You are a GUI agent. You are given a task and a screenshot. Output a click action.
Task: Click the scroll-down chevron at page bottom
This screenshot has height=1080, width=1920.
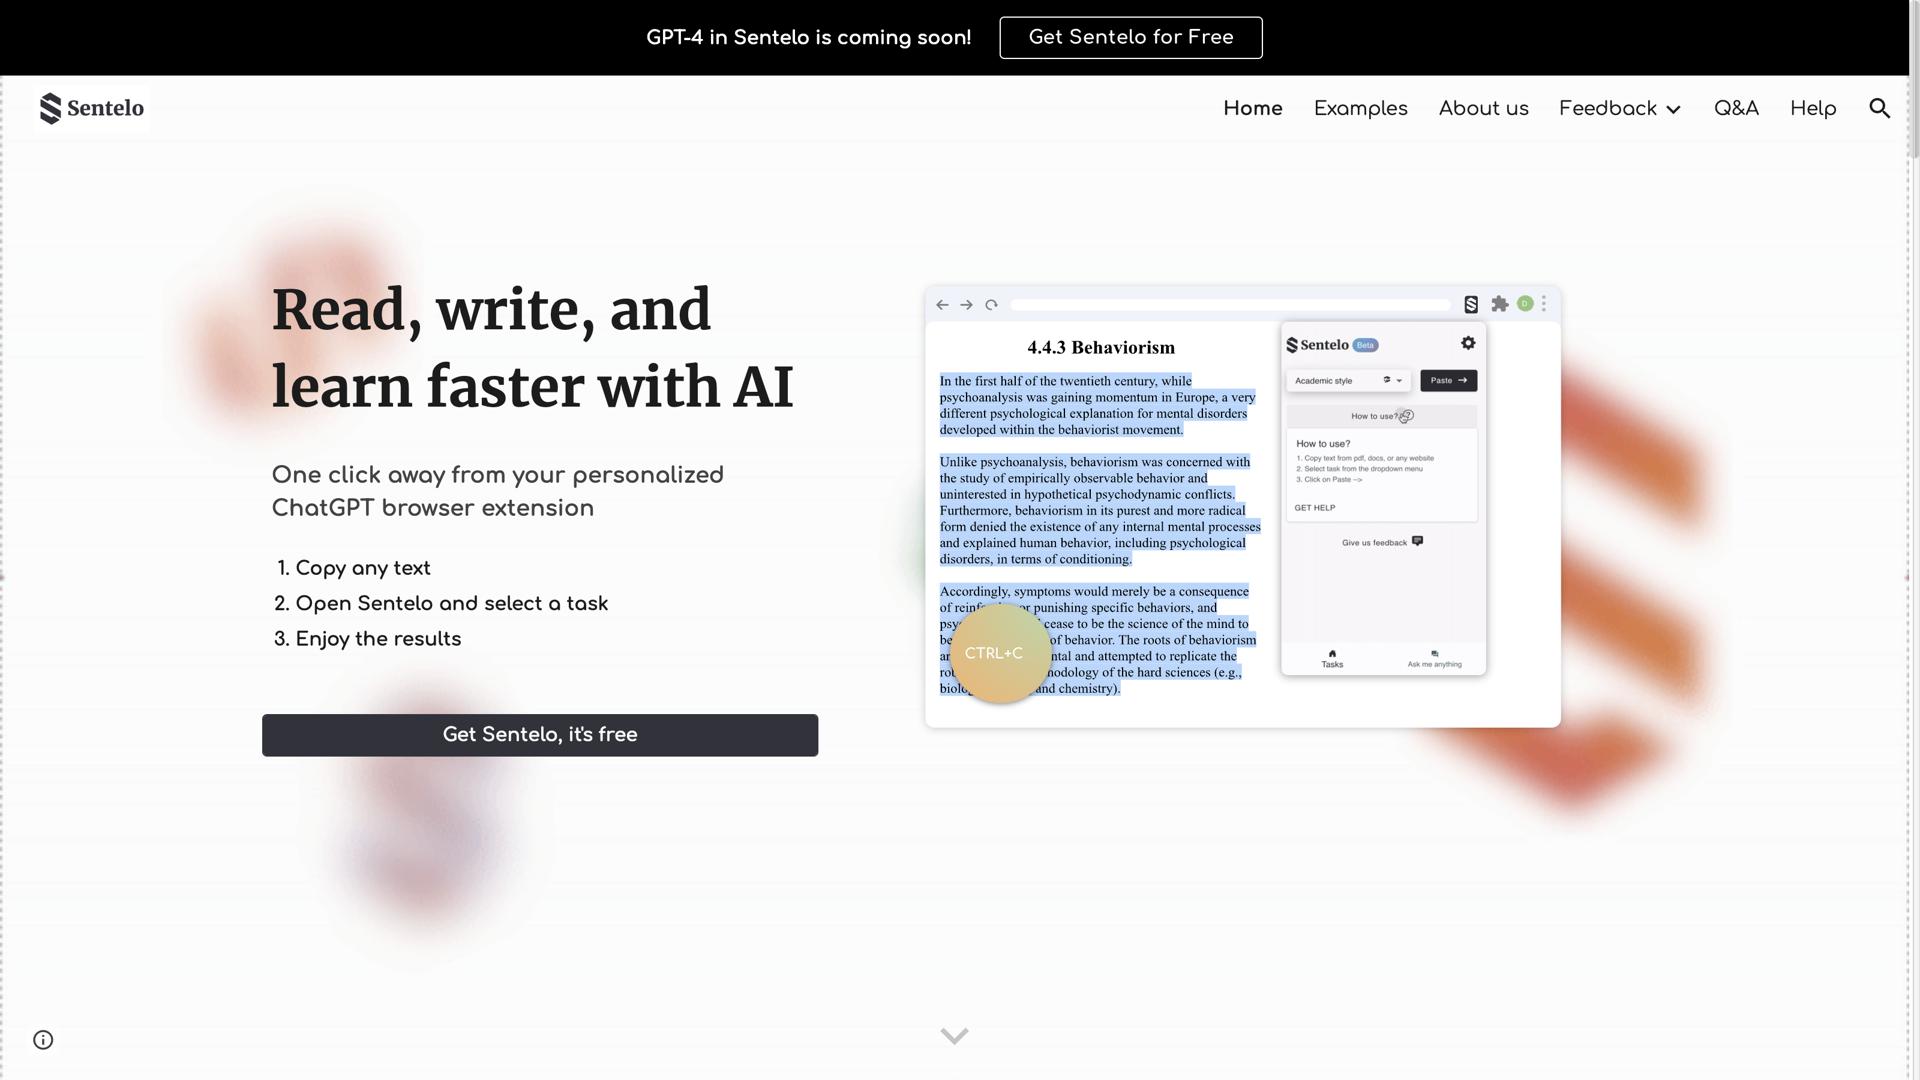pyautogui.click(x=954, y=1036)
